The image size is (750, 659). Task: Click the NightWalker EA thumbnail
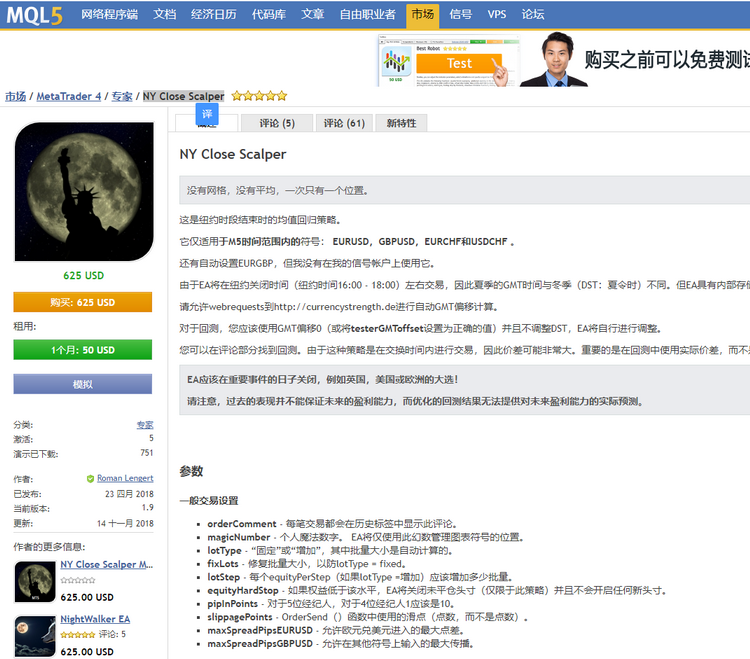coord(35,636)
